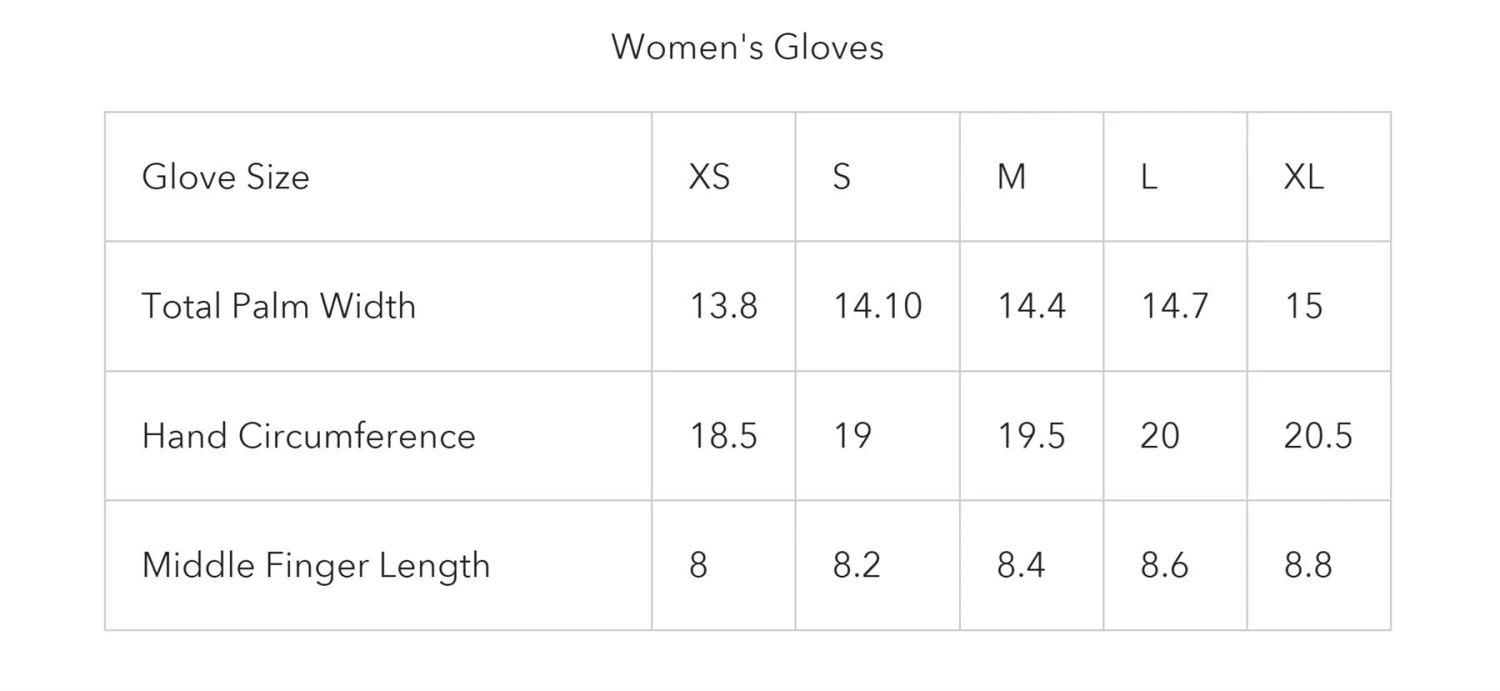Click the Women's Gloves title

pos(747,47)
